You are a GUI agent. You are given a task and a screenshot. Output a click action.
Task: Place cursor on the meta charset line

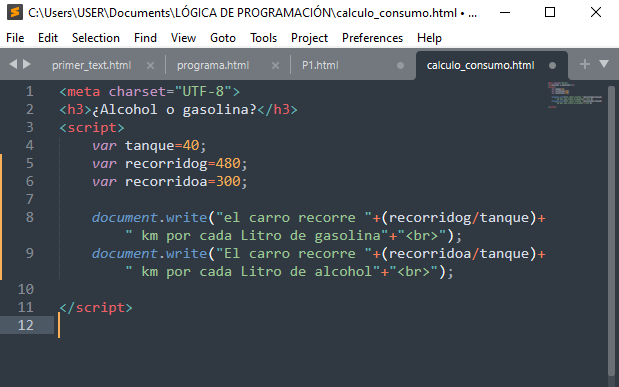(x=150, y=92)
